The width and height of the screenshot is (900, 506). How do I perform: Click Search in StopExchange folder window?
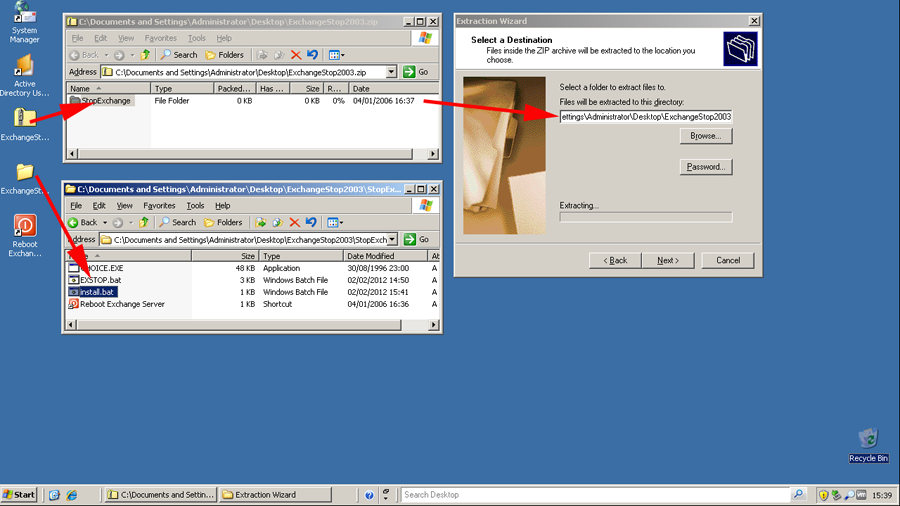click(x=178, y=223)
